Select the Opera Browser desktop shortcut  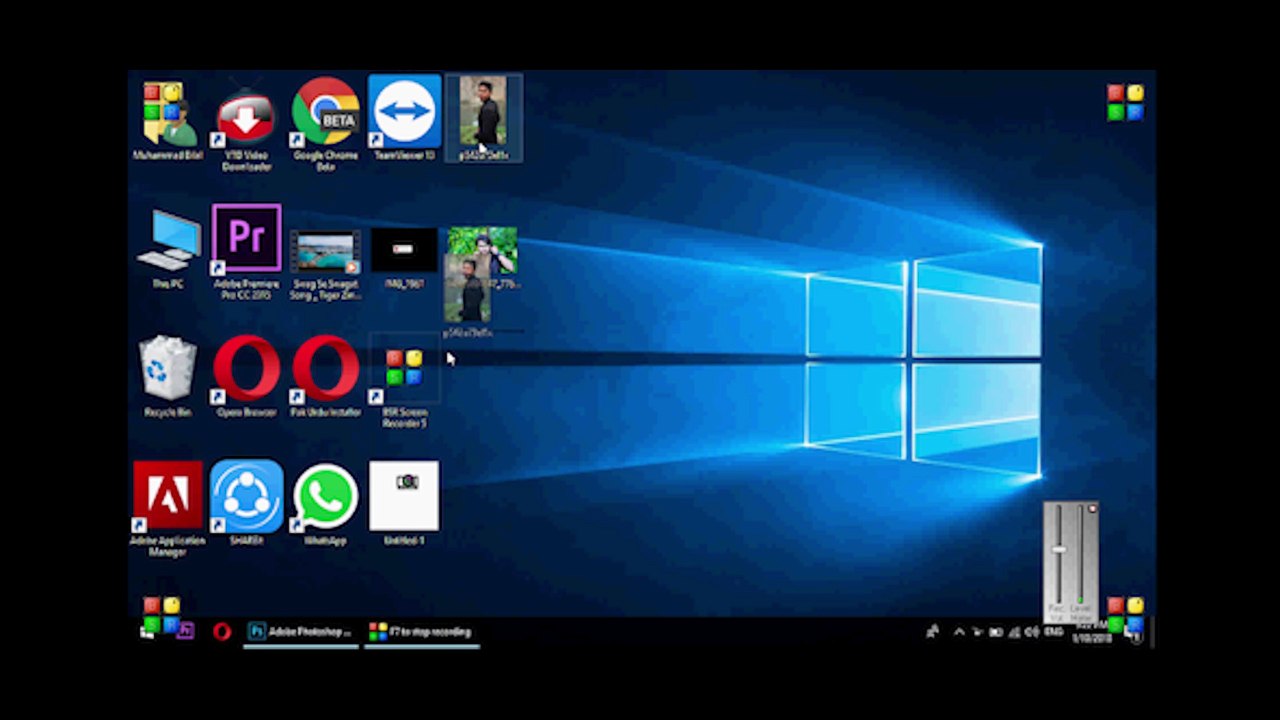[x=246, y=377]
